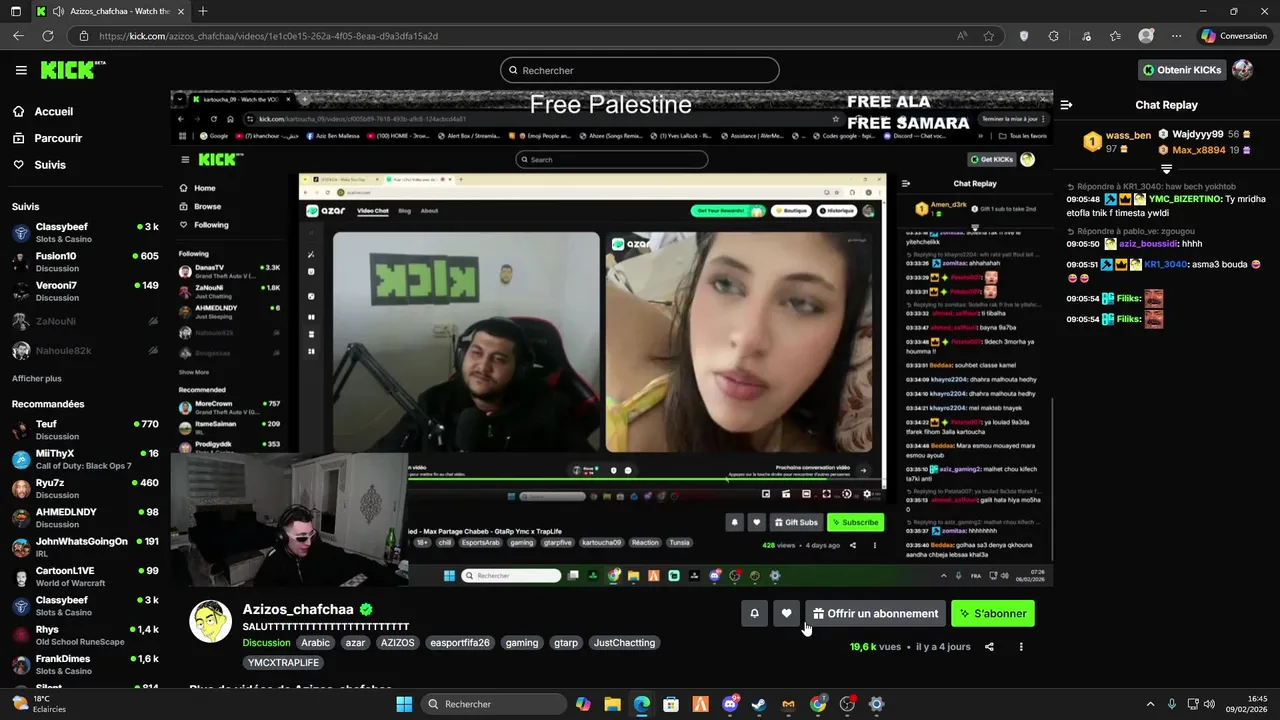Open JohnWhatsGoingOn recommended channel
Viewport: 1280px width, 720px height.
85,547
